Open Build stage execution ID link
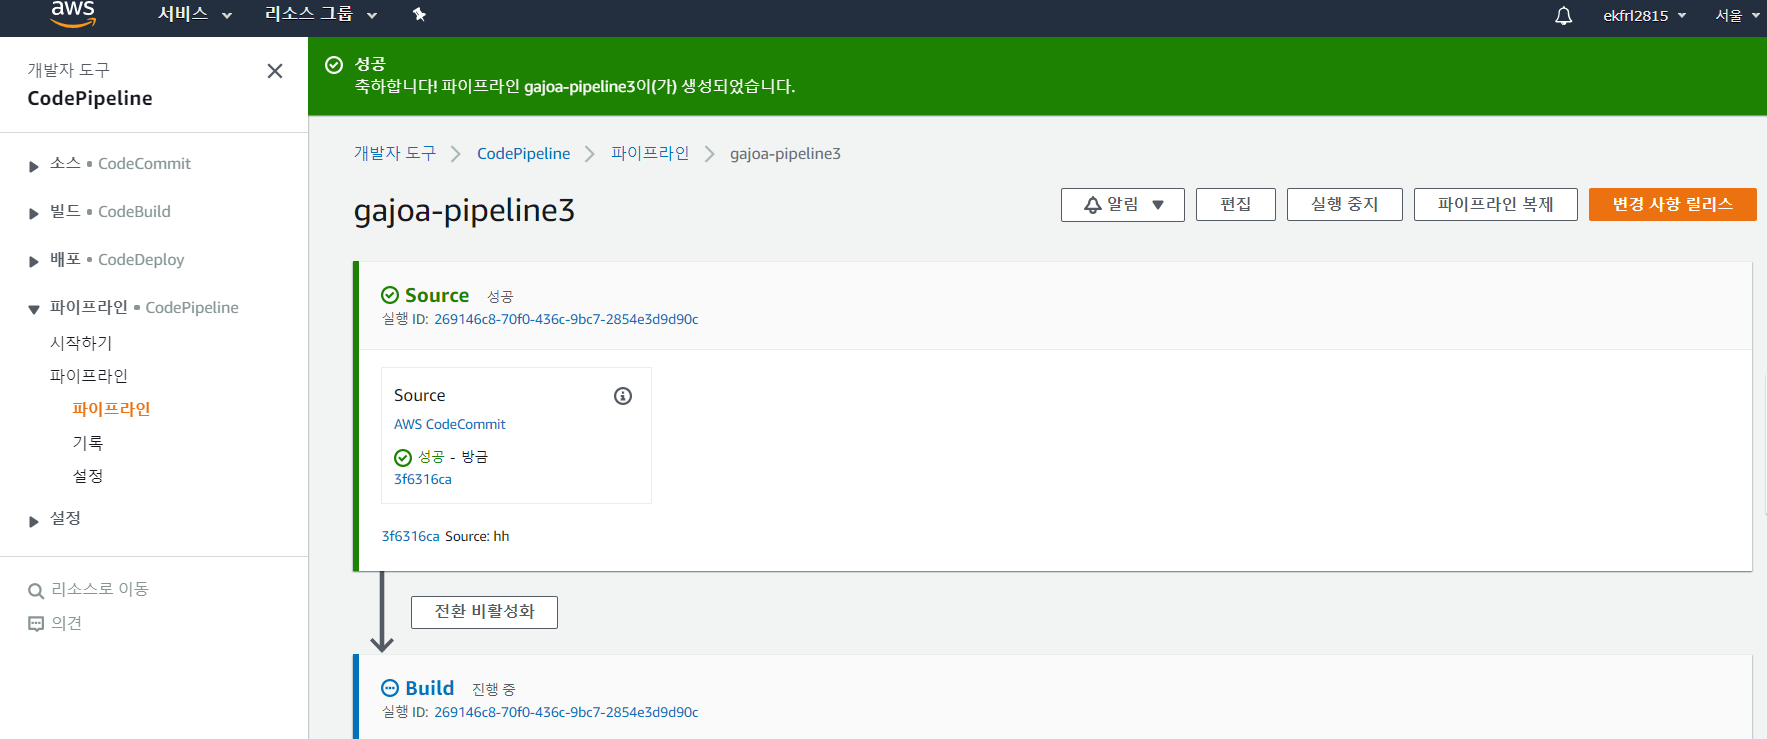This screenshot has width=1767, height=739. (x=566, y=712)
